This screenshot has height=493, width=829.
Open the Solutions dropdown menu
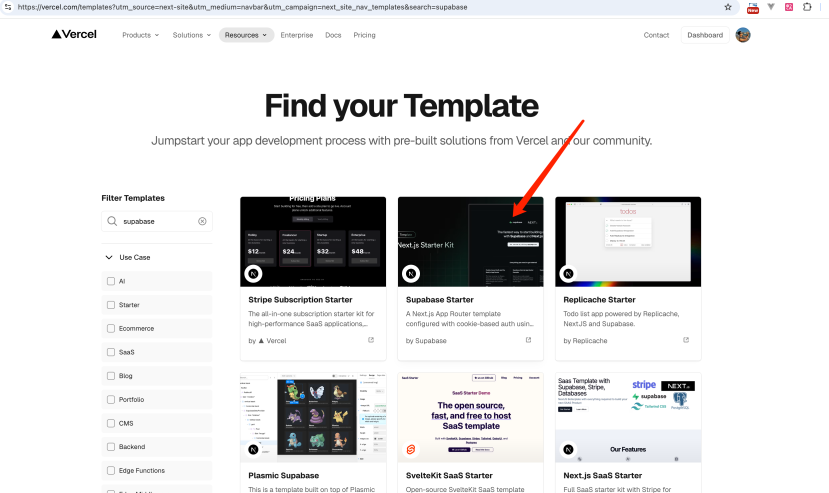coord(191,35)
